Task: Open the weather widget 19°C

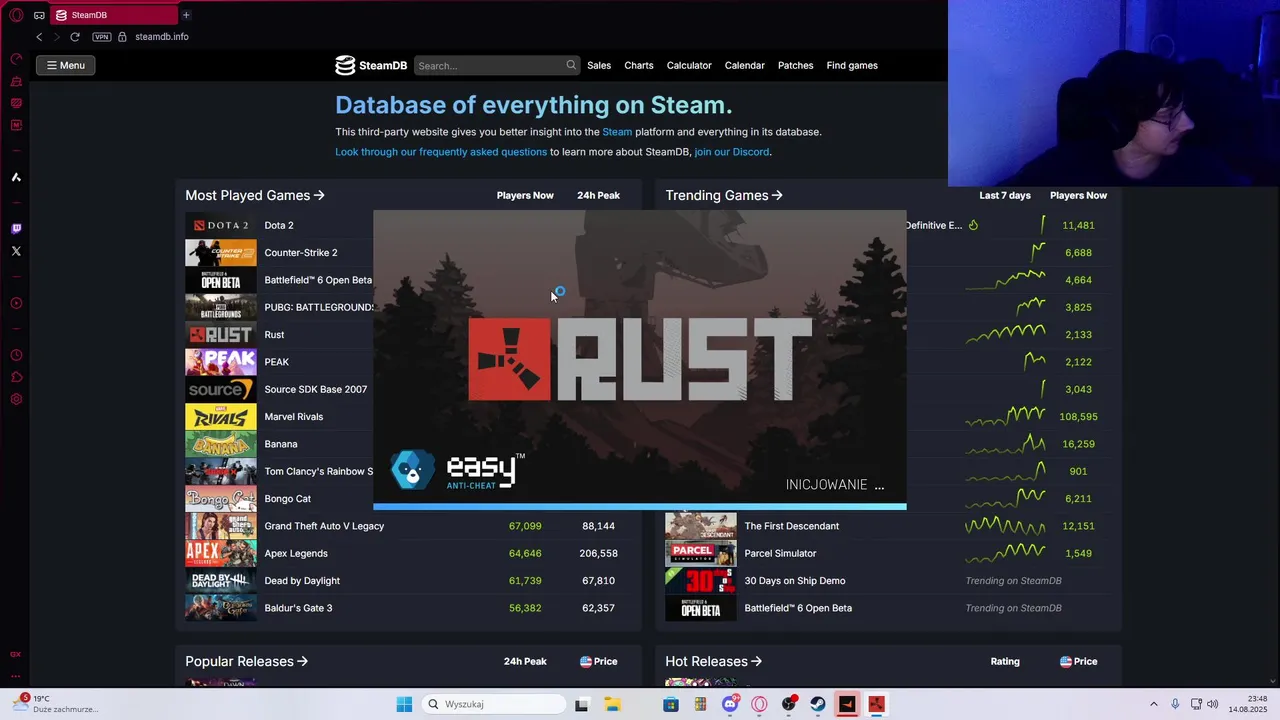Action: click(55, 704)
